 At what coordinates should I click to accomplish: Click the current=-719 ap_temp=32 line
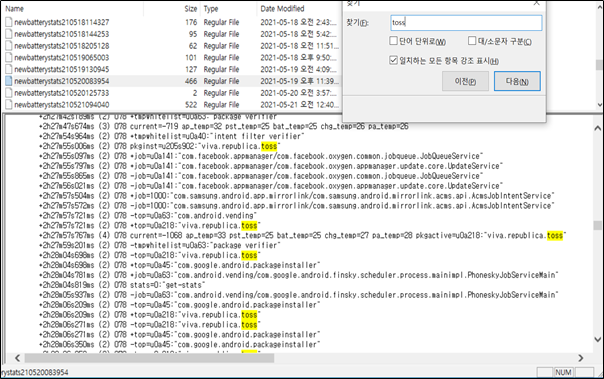(x=224, y=126)
